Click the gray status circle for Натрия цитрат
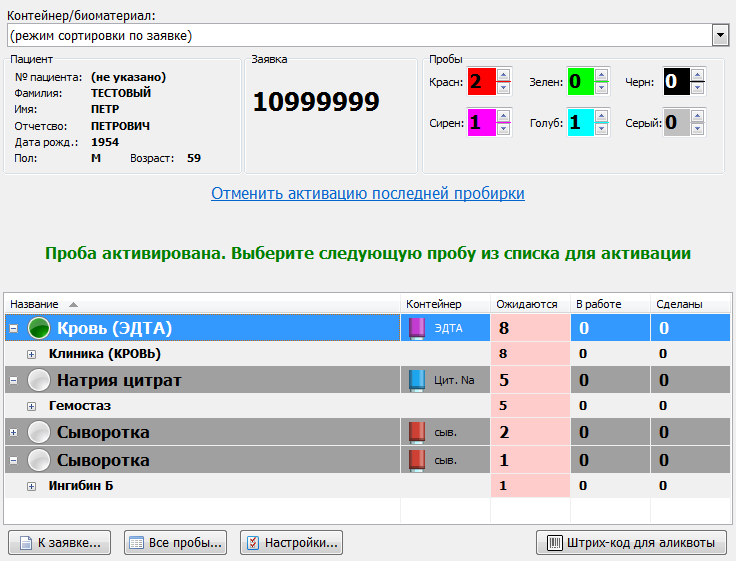Image resolution: width=736 pixels, height=561 pixels. click(39, 380)
